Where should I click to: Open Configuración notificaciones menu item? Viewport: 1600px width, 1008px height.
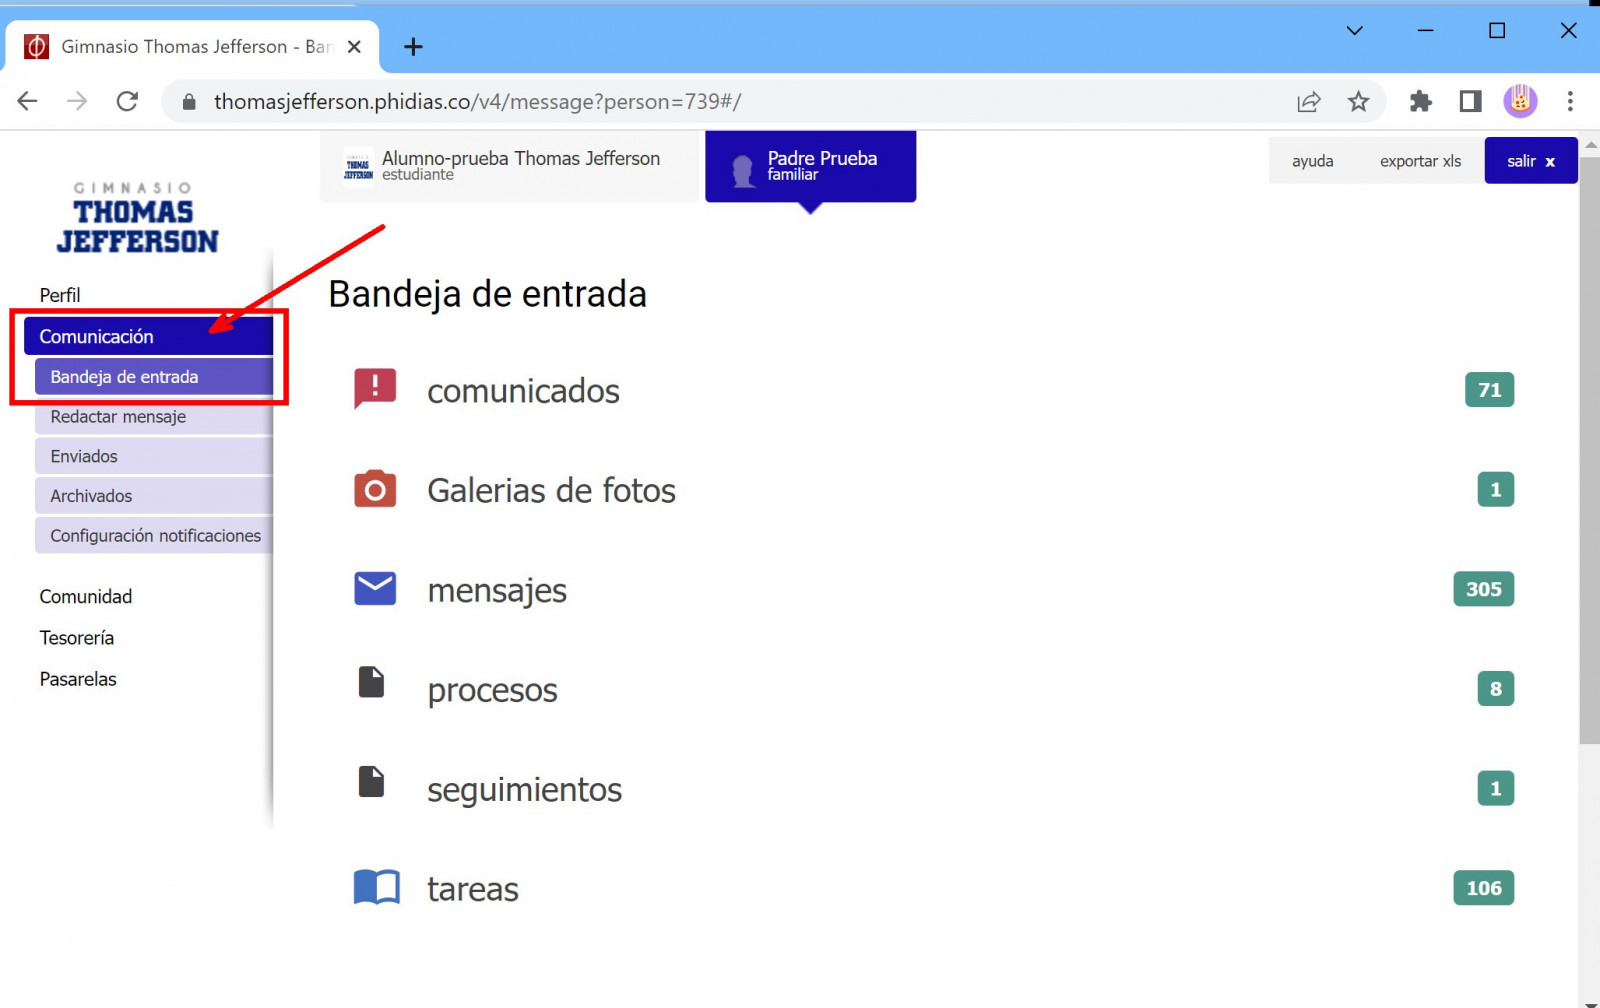pyautogui.click(x=156, y=536)
